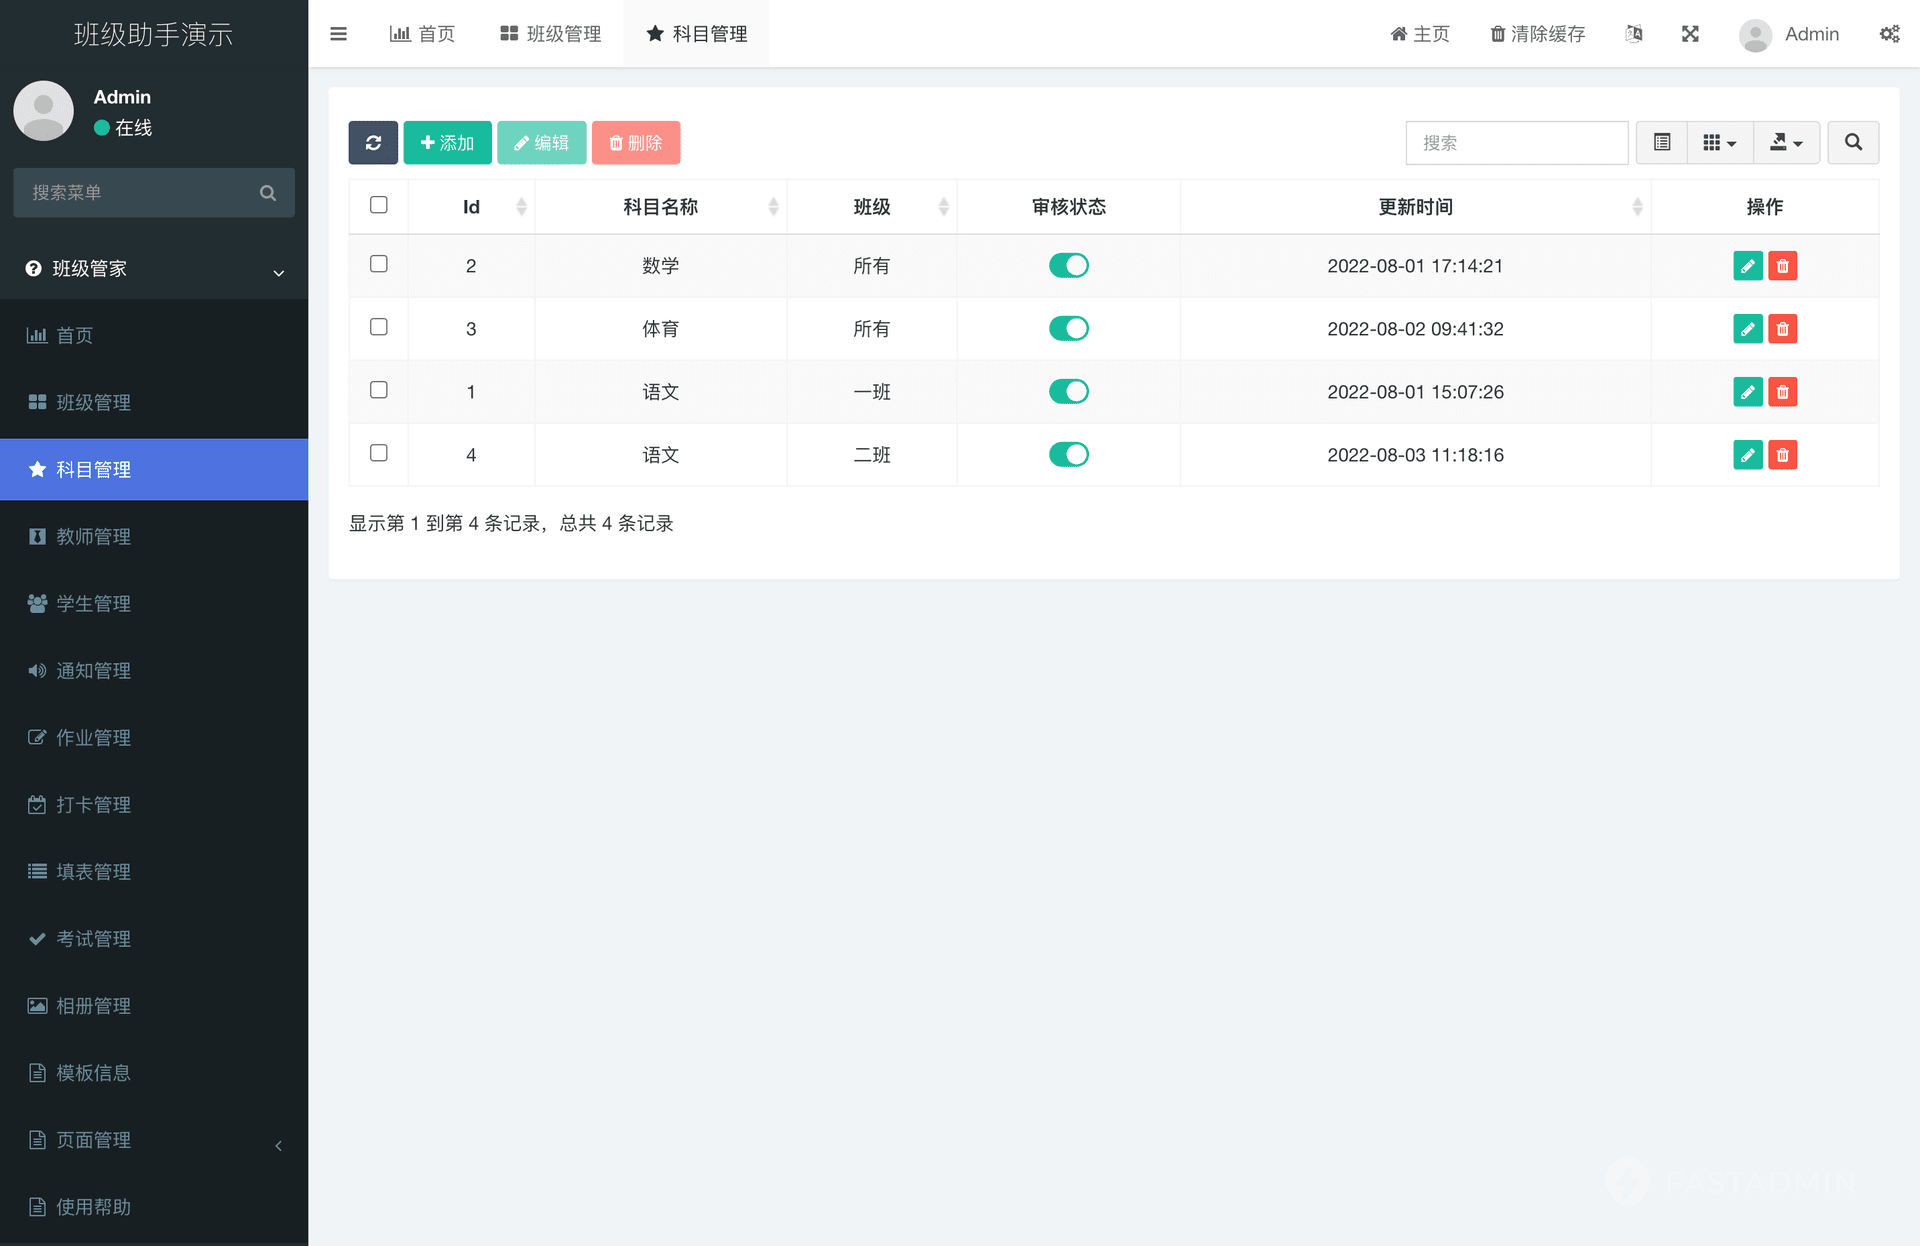Image resolution: width=1920 pixels, height=1246 pixels.
Task: Switch to the 班级管理 top tab
Action: (551, 34)
